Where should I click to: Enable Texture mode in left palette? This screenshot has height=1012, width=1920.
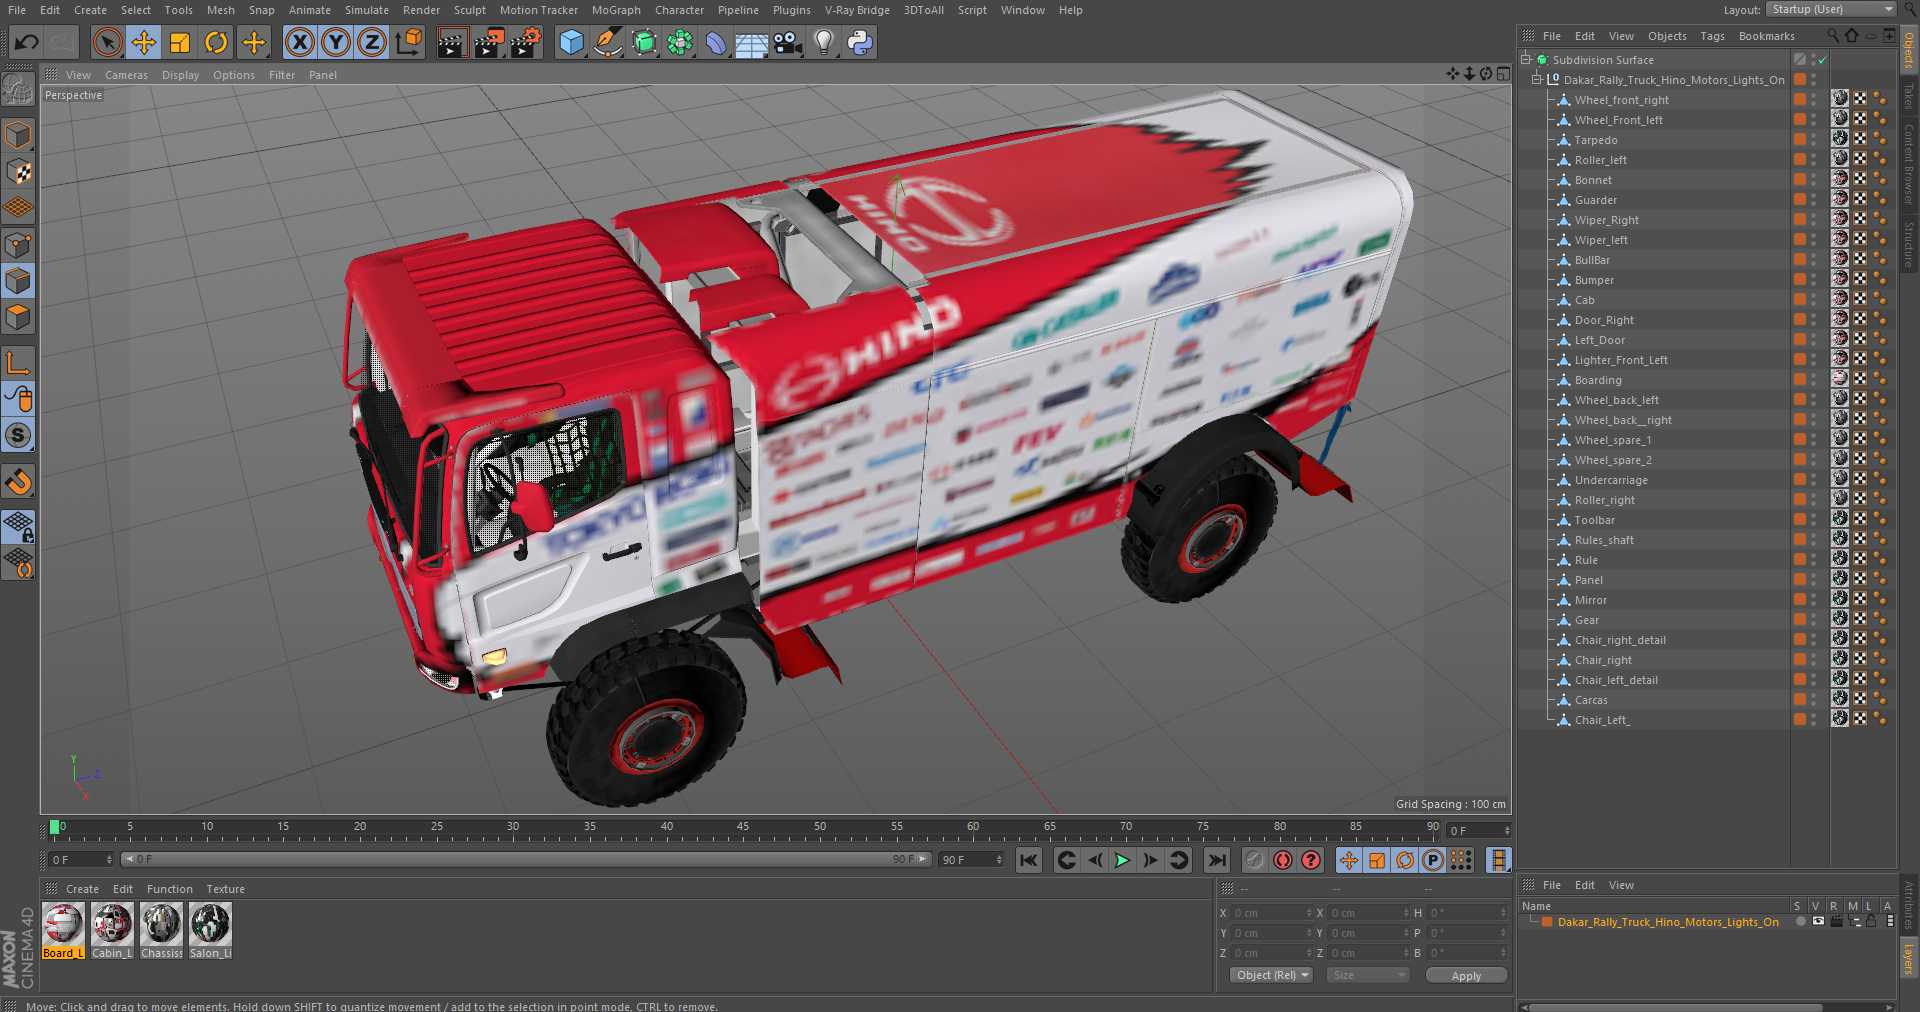coord(18,171)
